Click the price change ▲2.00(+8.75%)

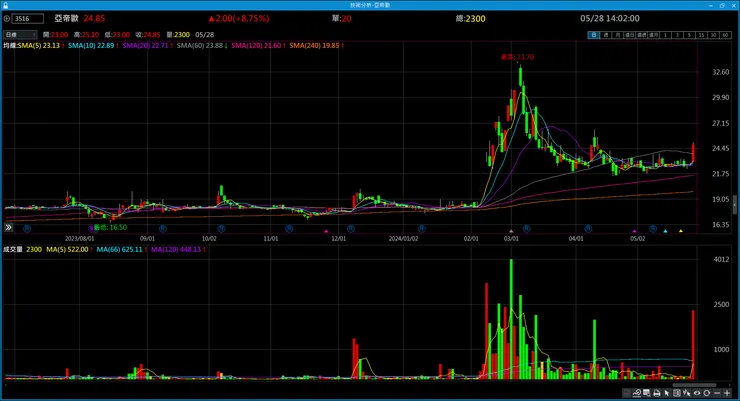coord(239,18)
